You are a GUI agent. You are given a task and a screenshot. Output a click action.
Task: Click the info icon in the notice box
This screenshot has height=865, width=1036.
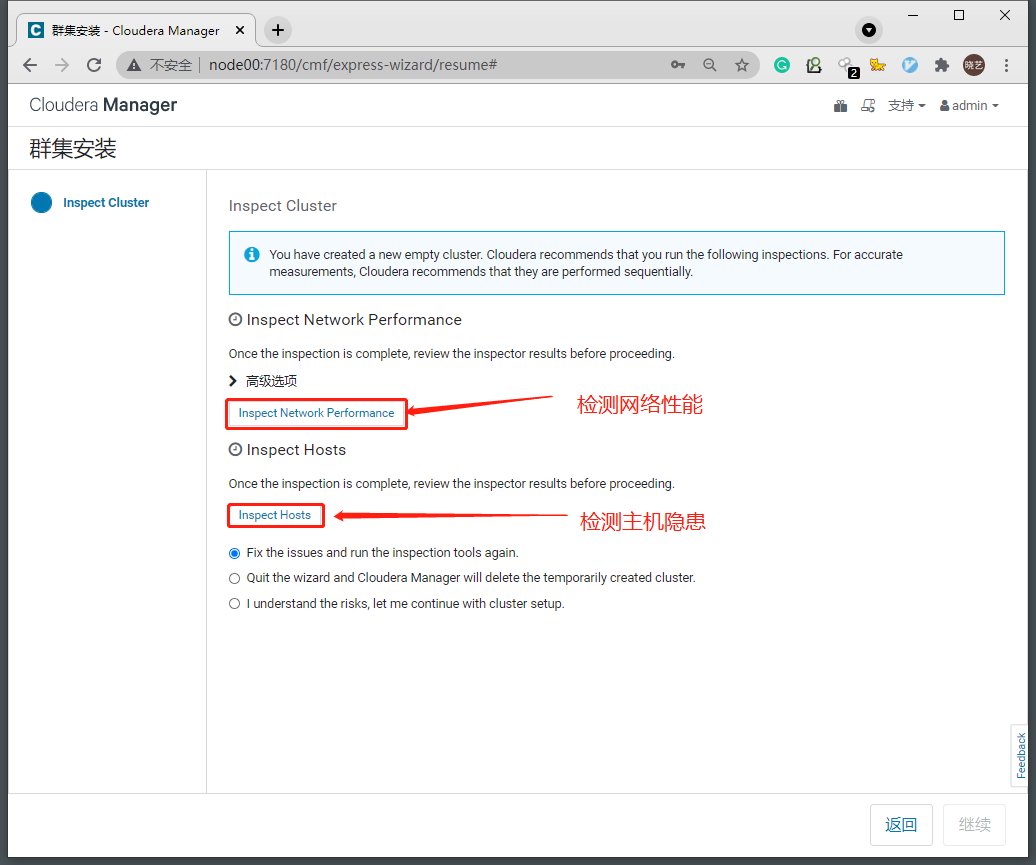click(252, 254)
